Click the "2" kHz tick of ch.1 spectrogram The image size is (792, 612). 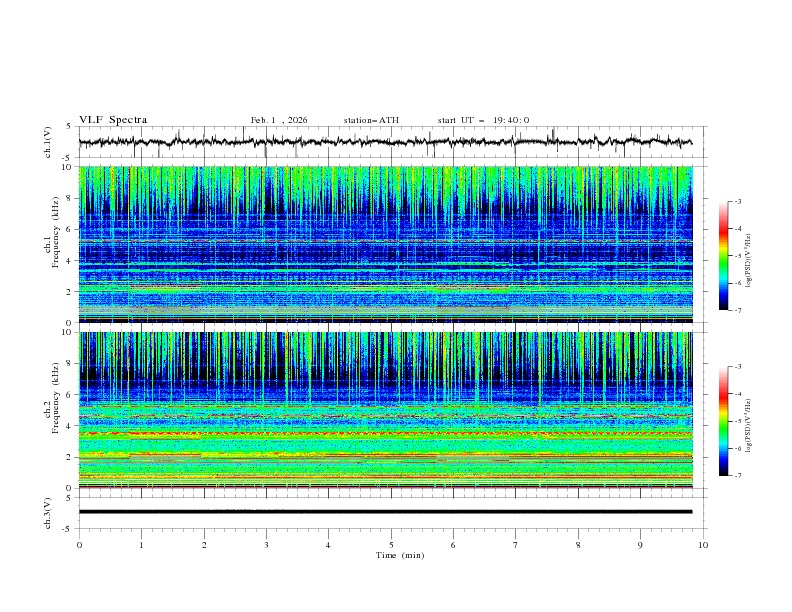tap(71, 291)
